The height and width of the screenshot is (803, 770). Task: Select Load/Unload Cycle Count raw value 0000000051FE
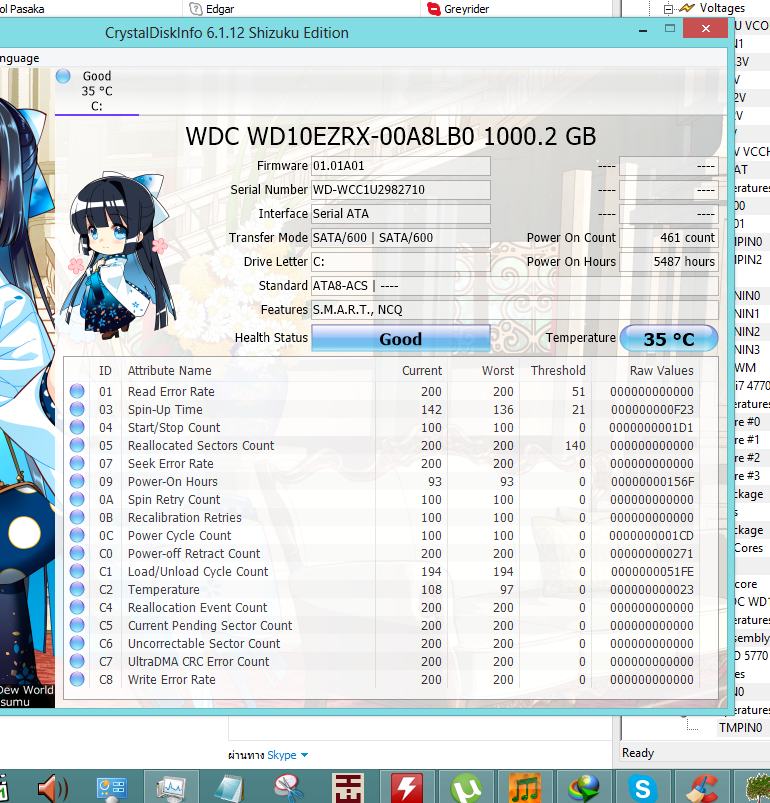point(652,572)
